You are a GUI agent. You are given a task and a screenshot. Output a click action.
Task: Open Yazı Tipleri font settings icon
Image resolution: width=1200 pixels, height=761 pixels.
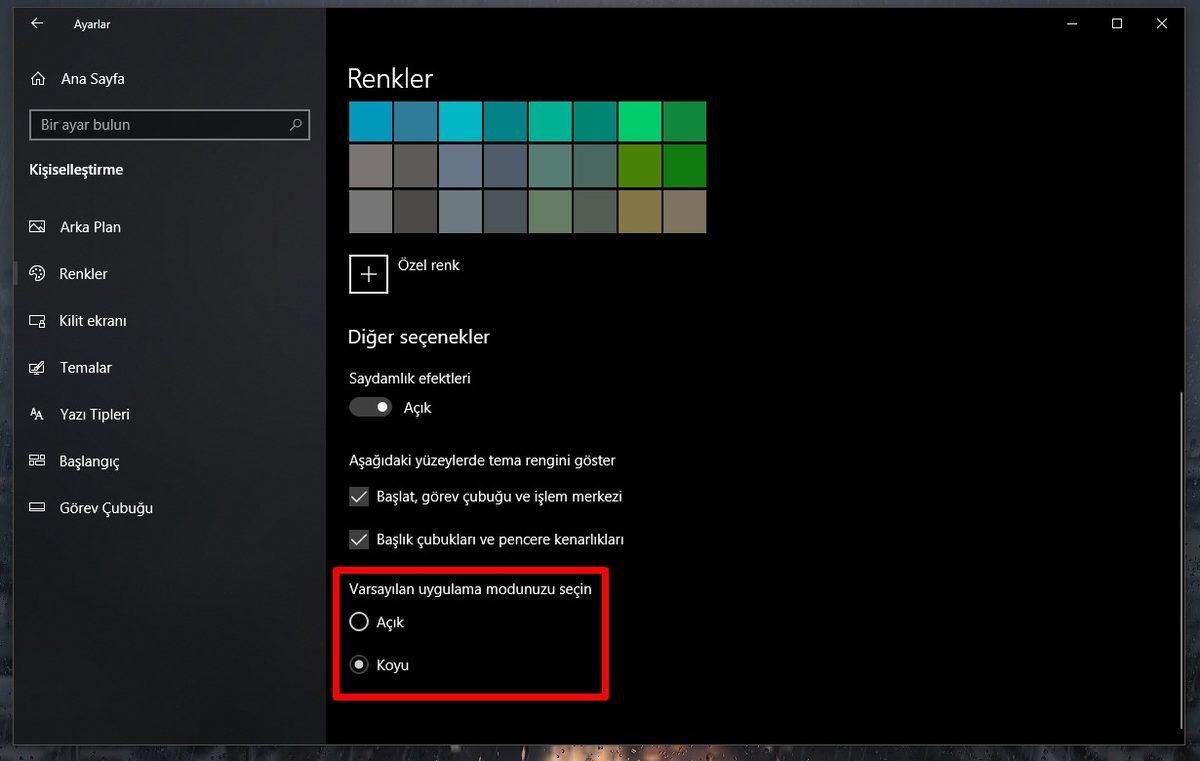[38, 414]
